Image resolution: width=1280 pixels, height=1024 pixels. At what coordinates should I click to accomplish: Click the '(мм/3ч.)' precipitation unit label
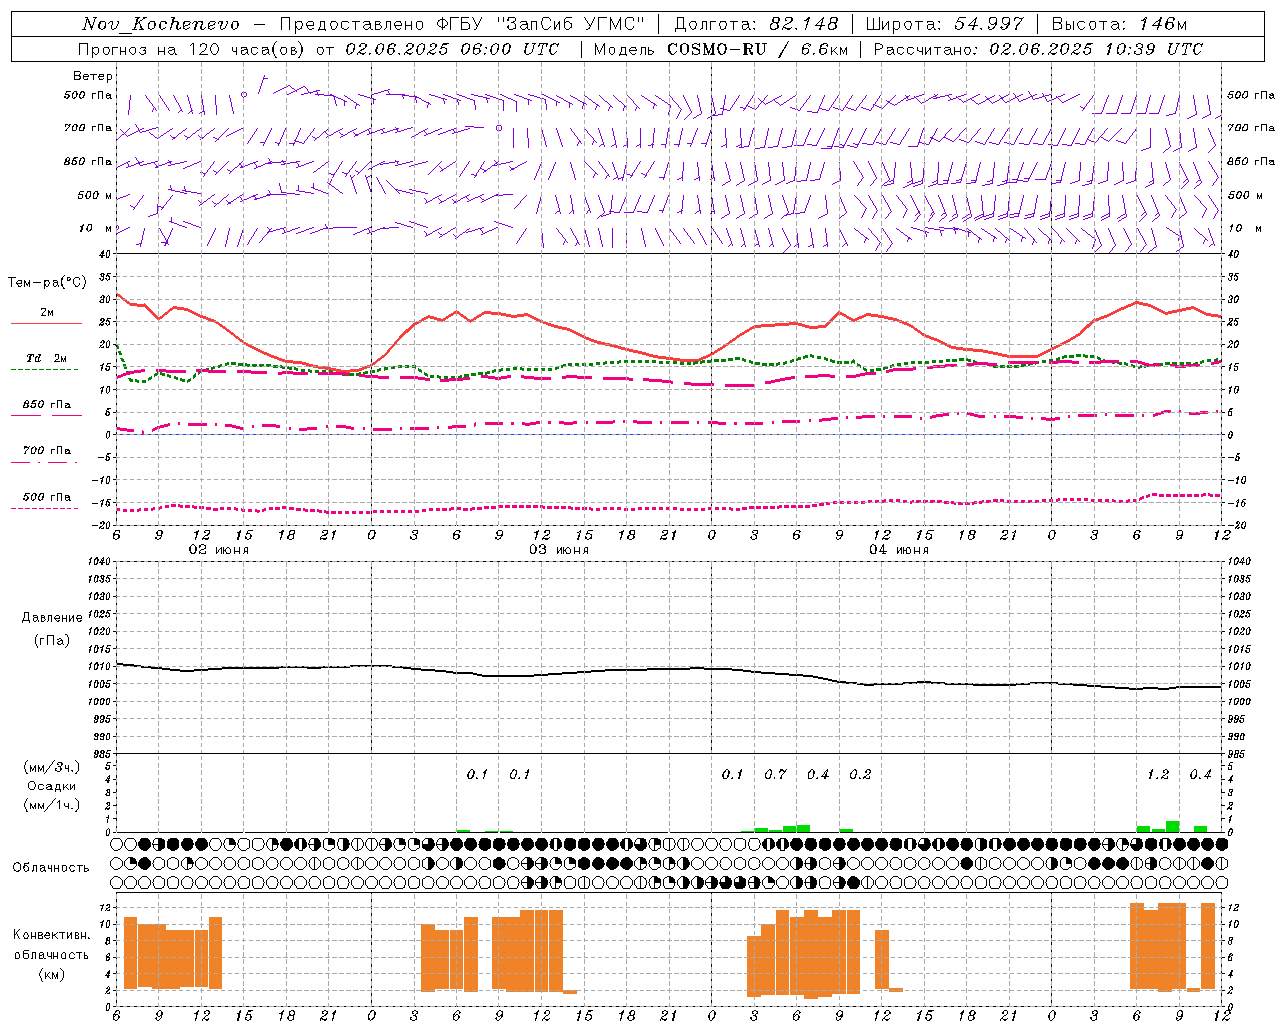pyautogui.click(x=52, y=768)
